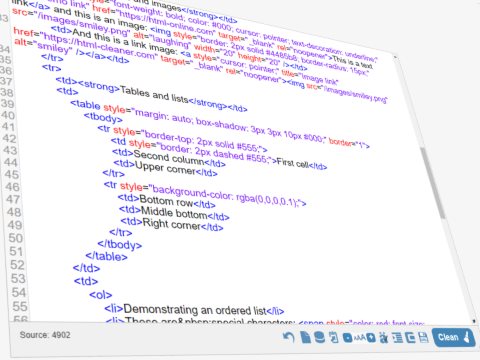
Task: Click the indent lines icon
Action: click(397, 338)
